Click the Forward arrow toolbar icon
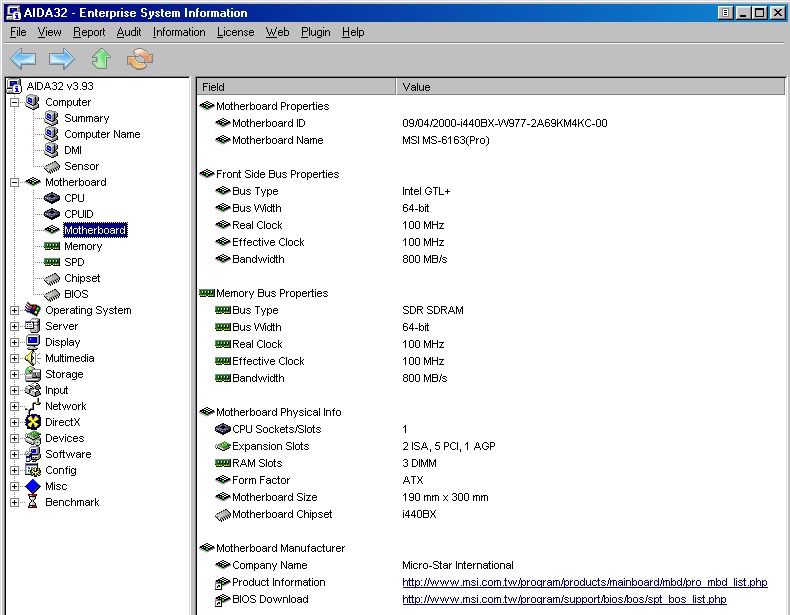Image resolution: width=790 pixels, height=615 pixels. [x=62, y=59]
